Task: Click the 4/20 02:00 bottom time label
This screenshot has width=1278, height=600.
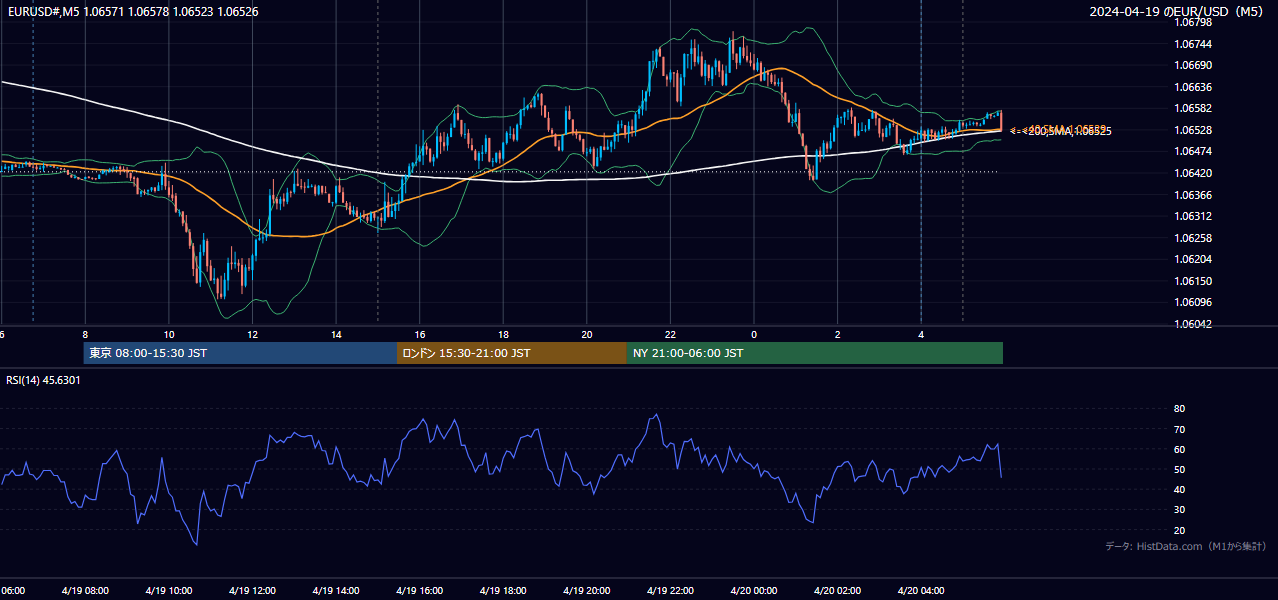Action: pos(837,591)
